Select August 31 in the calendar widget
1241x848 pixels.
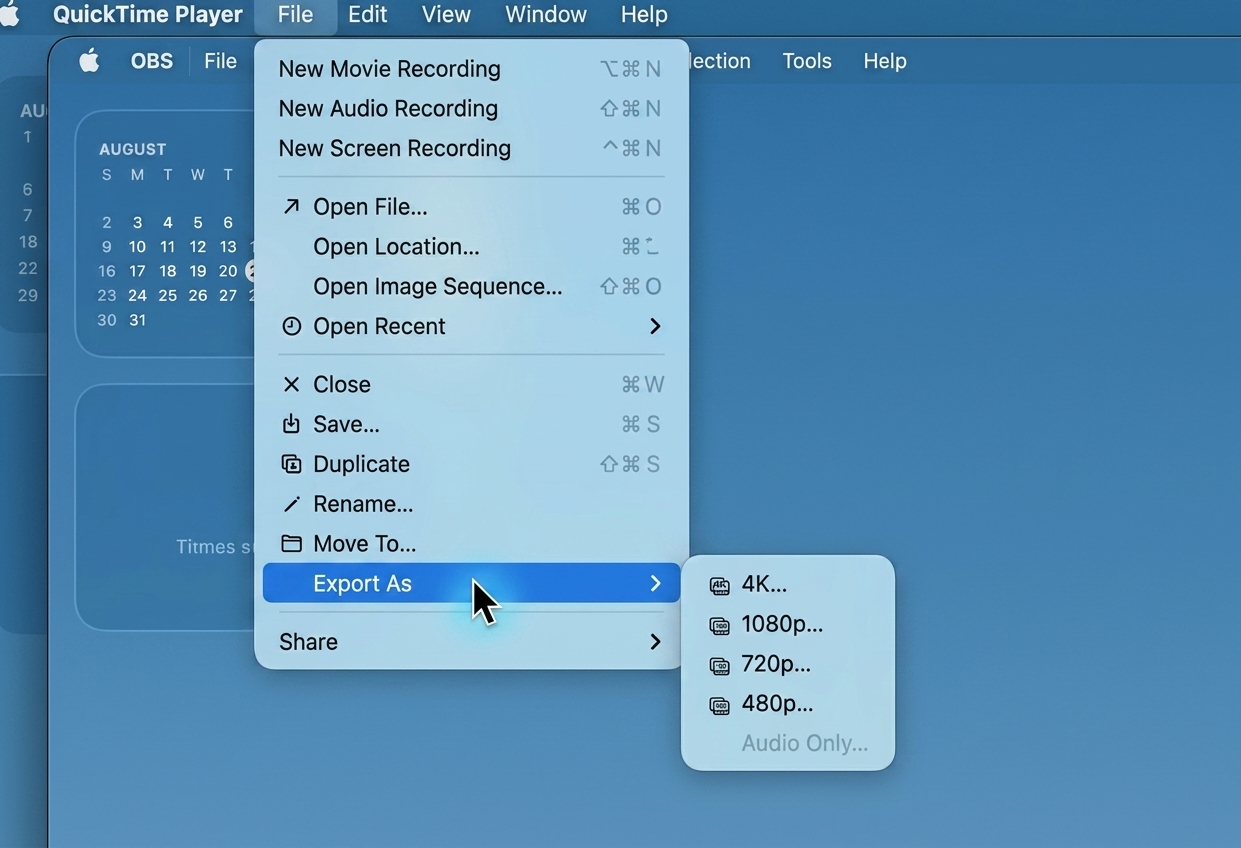click(137, 320)
